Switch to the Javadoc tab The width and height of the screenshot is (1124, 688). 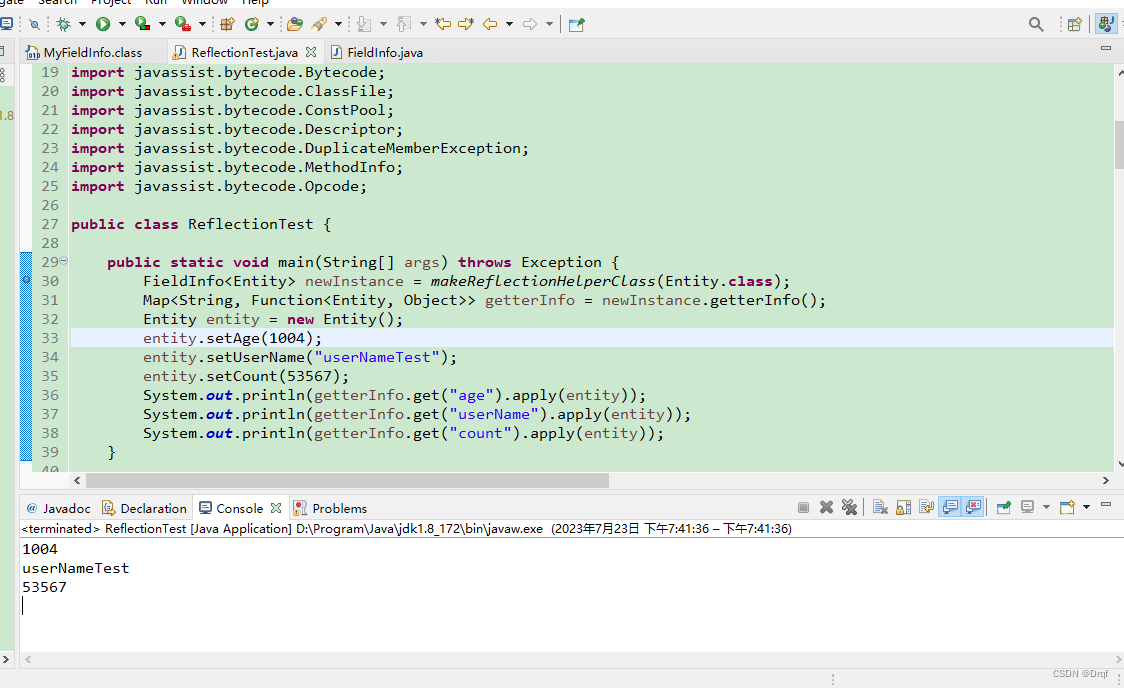(58, 508)
